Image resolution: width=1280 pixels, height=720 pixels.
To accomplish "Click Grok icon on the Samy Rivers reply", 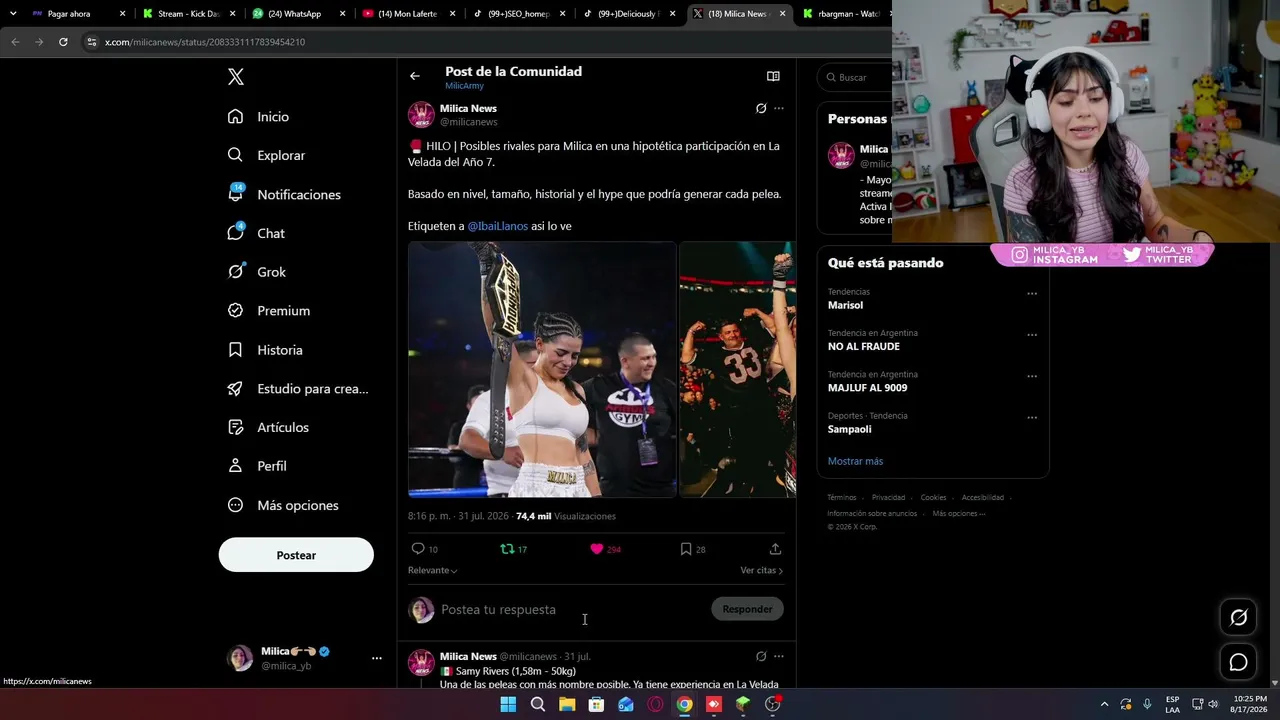I will pyautogui.click(x=761, y=657).
